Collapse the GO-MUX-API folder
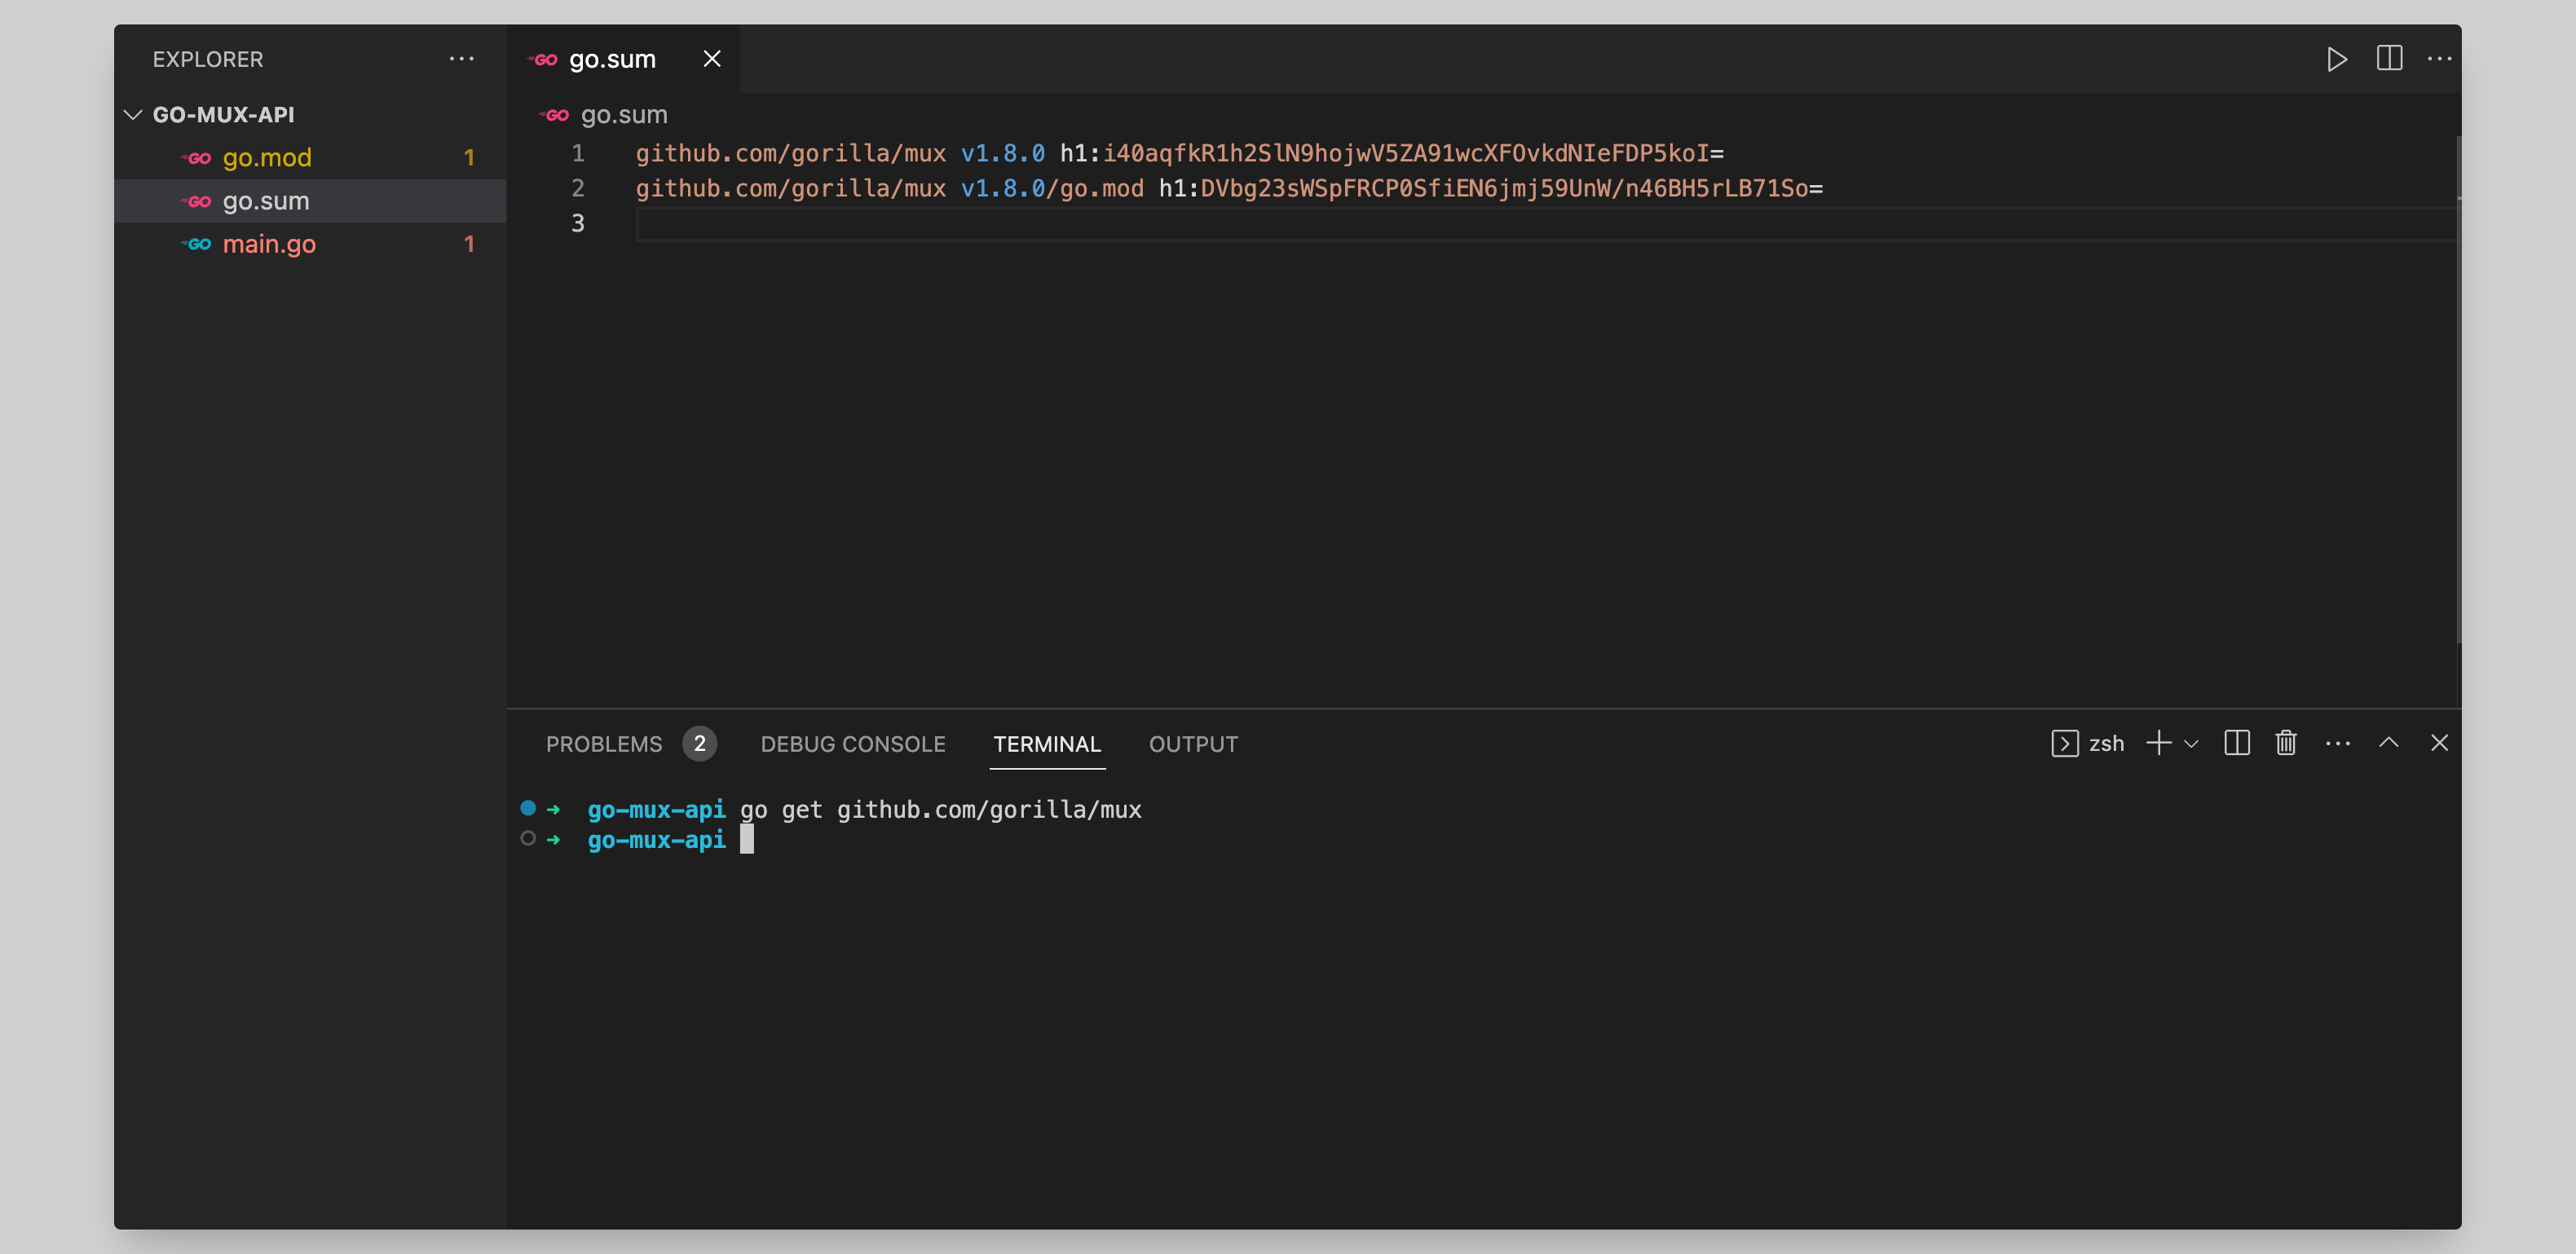2576x1254 pixels. tap(133, 115)
